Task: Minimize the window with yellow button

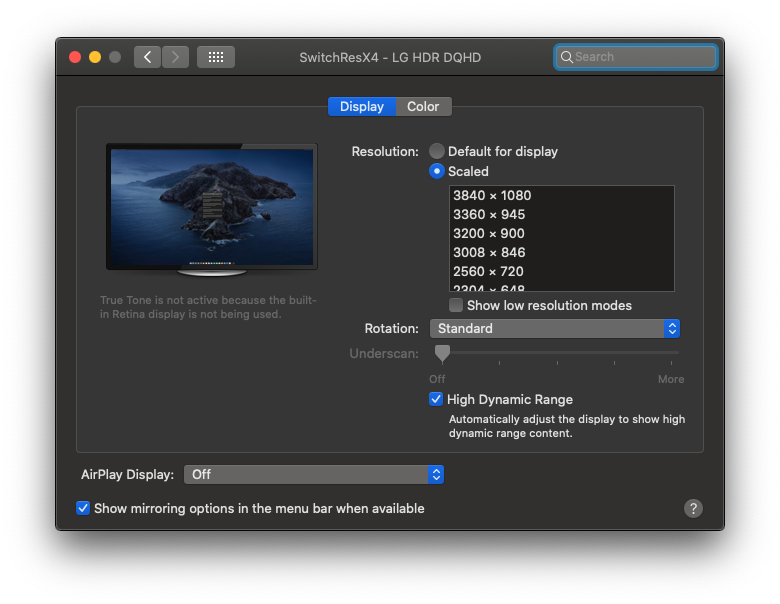Action: pos(95,57)
